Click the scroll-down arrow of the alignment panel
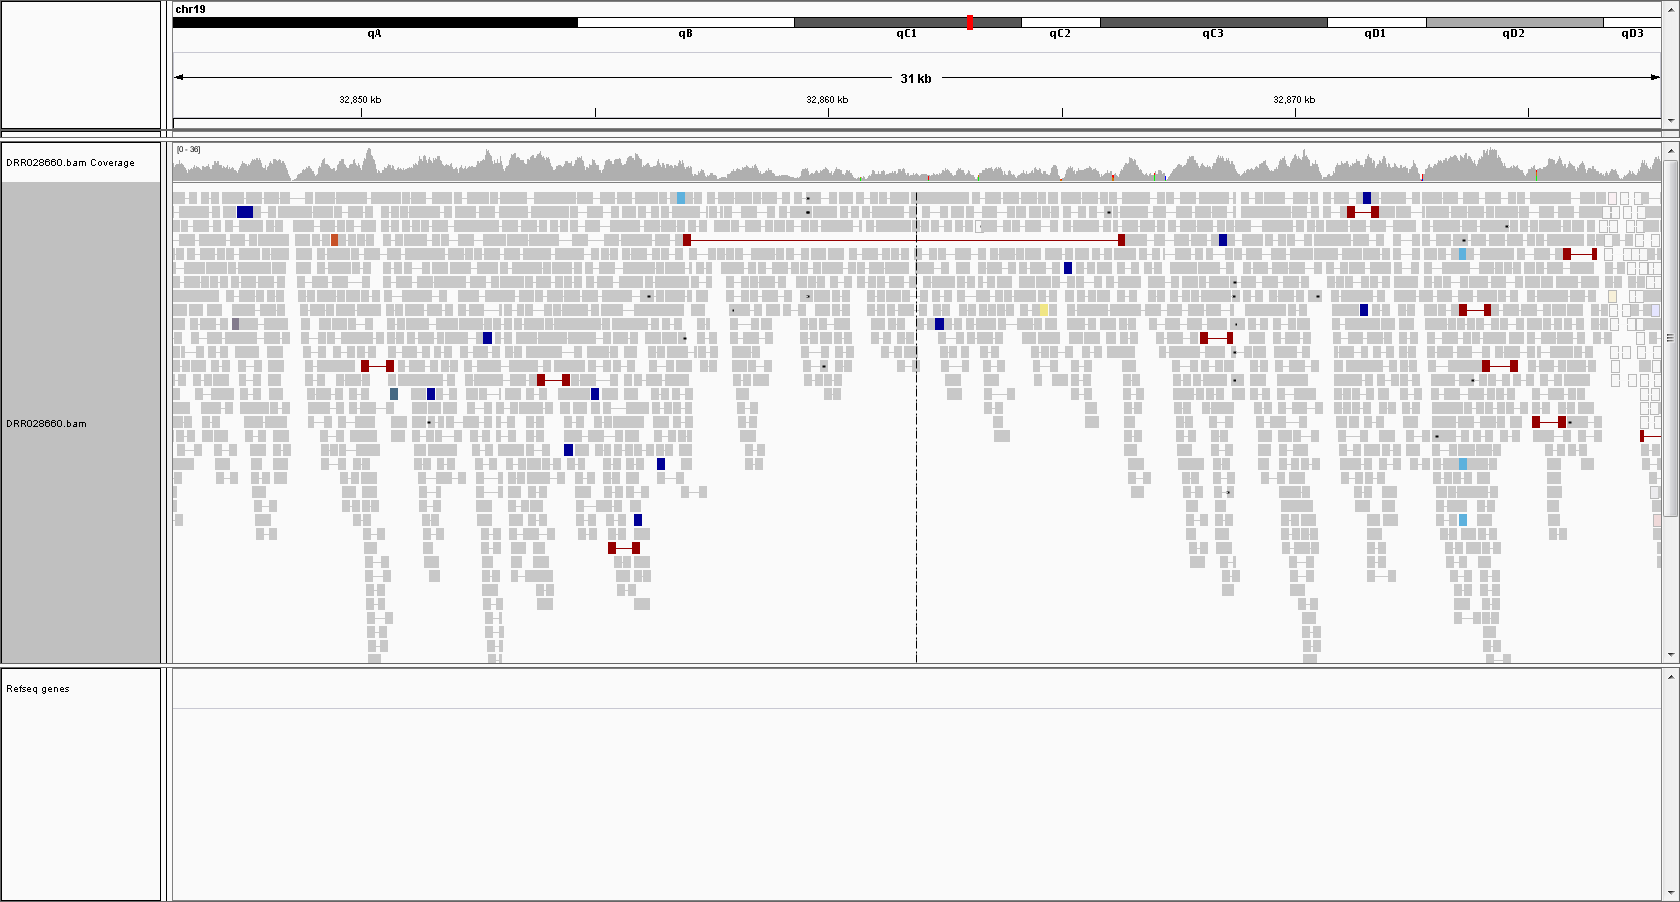This screenshot has height=902, width=1680. [x=1670, y=655]
